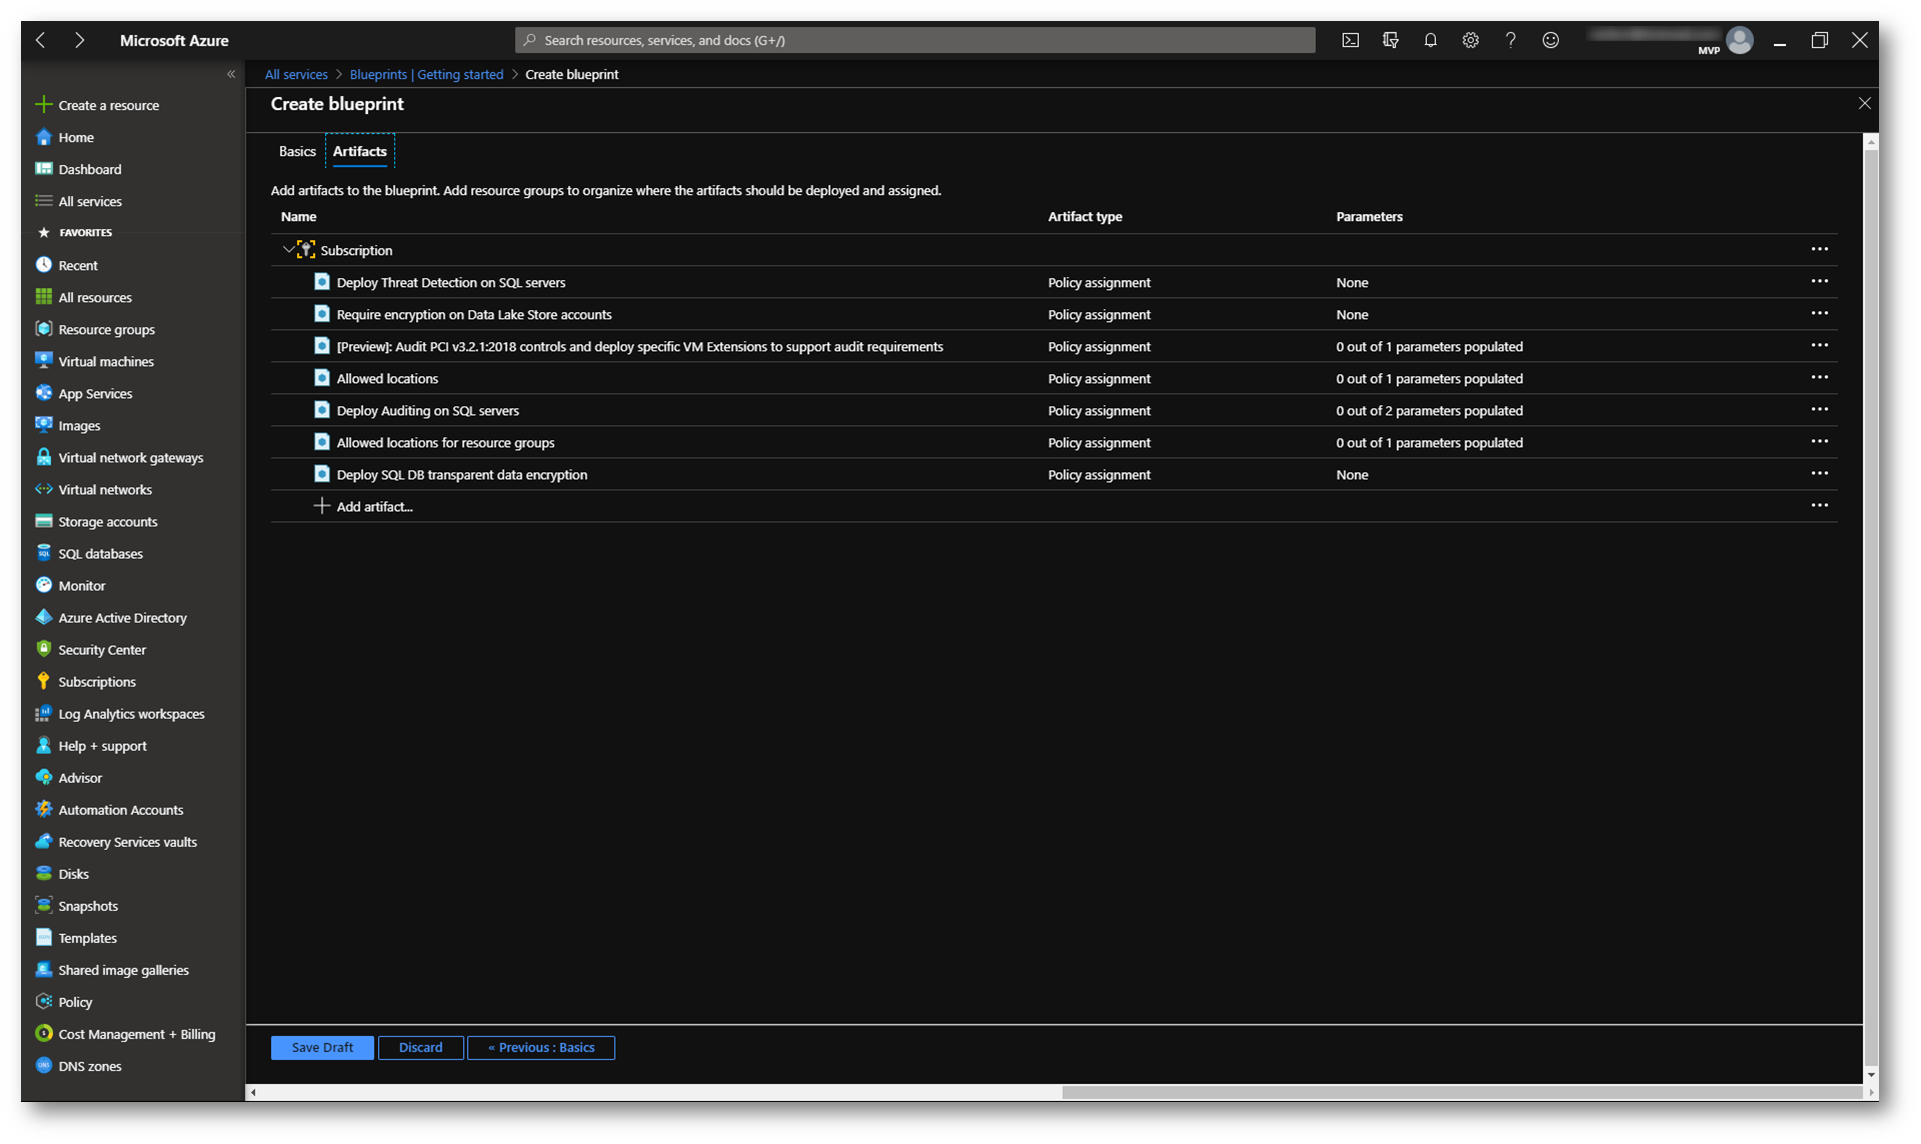Open Deploy Threat Detection on SQL servers artifact
Image resolution: width=1921 pixels, height=1144 pixels.
coord(451,283)
